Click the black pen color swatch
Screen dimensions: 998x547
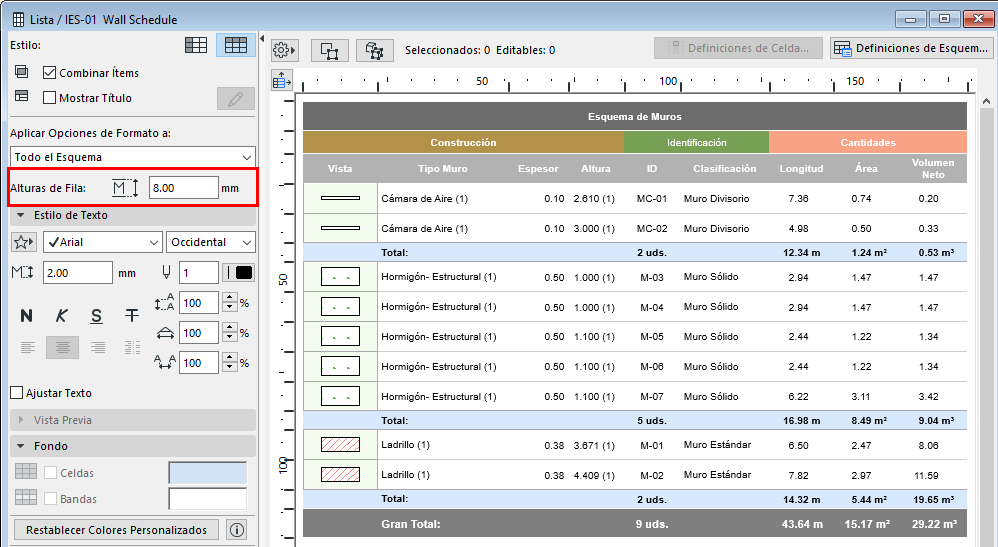point(244,273)
